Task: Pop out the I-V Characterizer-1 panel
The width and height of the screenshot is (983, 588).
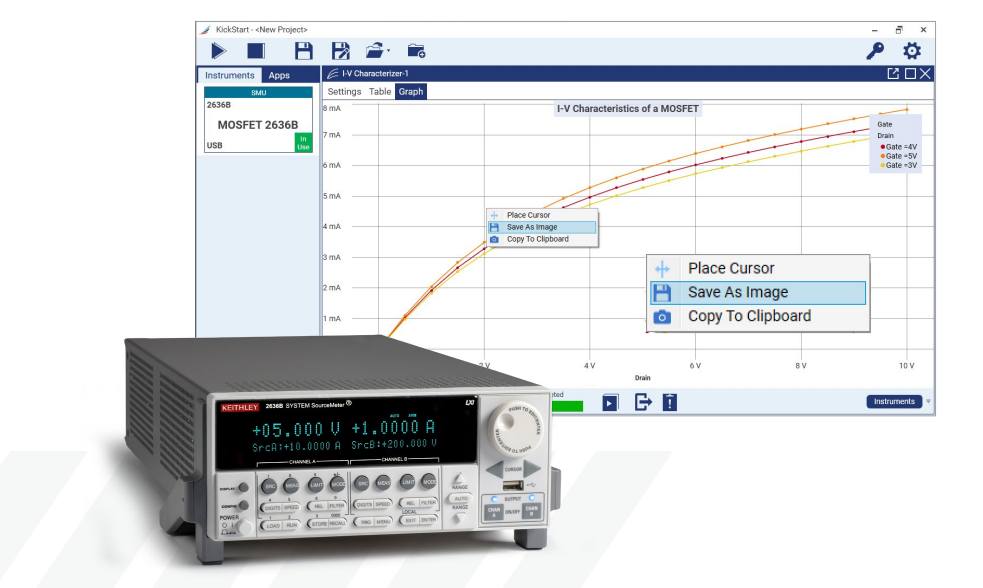Action: click(893, 73)
